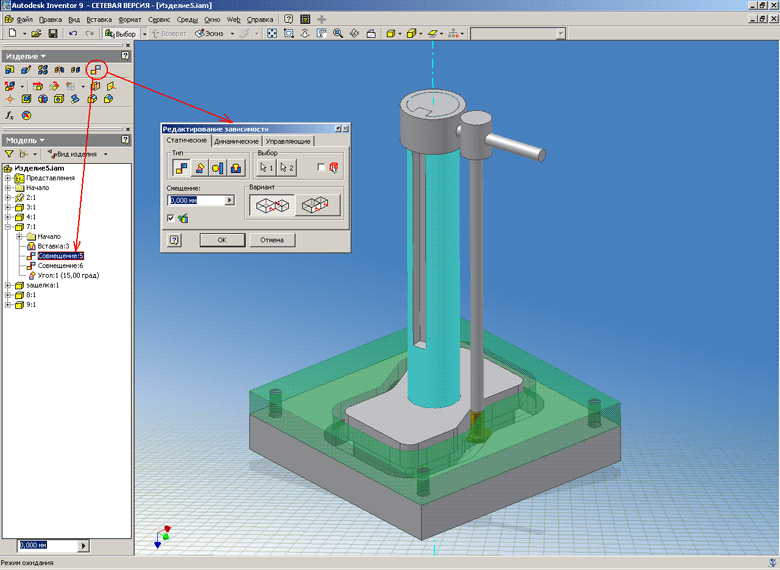Click the Pattern Component panel icon
Viewport: 780px width, 570px height.
tap(43, 70)
